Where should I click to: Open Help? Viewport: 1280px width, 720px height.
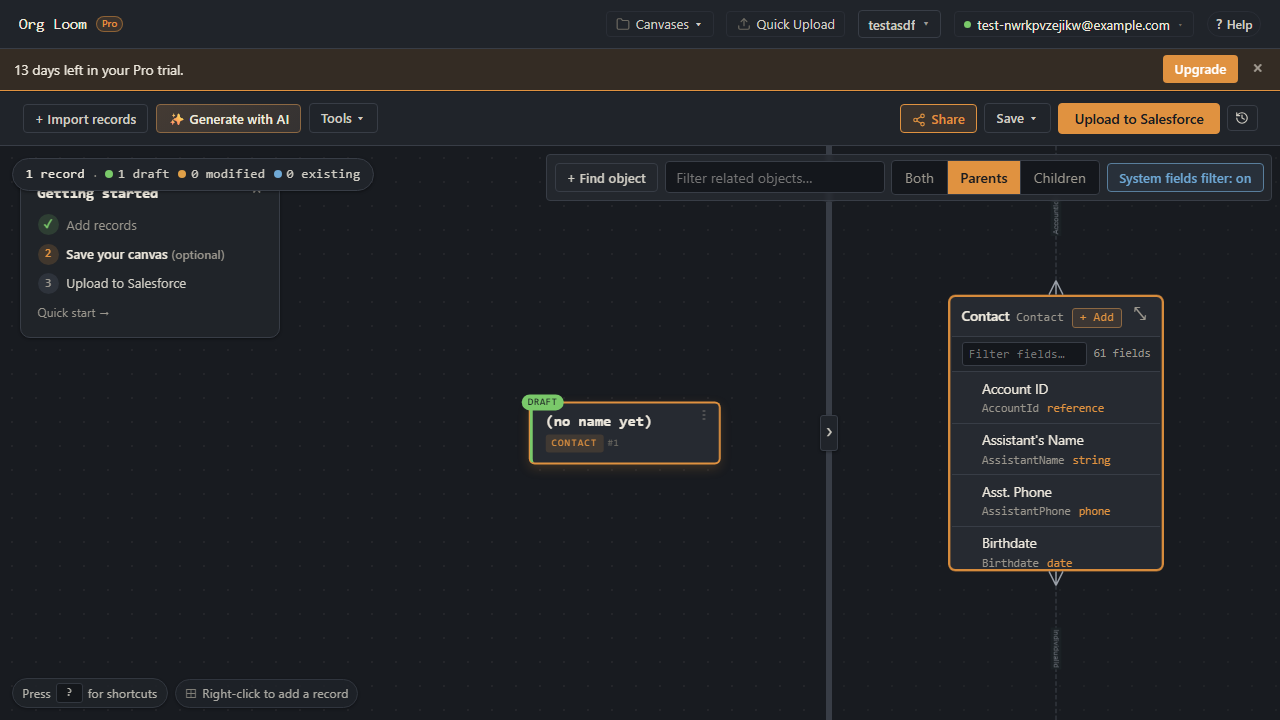[1234, 25]
